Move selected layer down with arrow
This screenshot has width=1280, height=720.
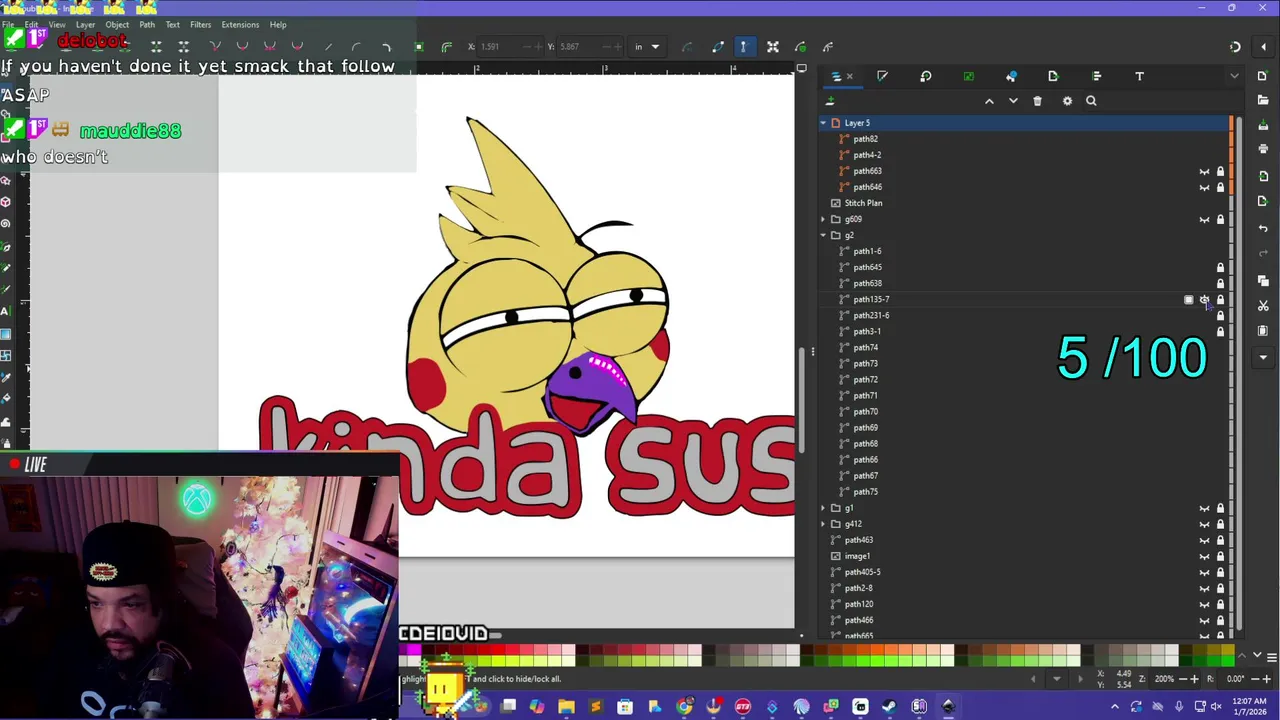1013,101
